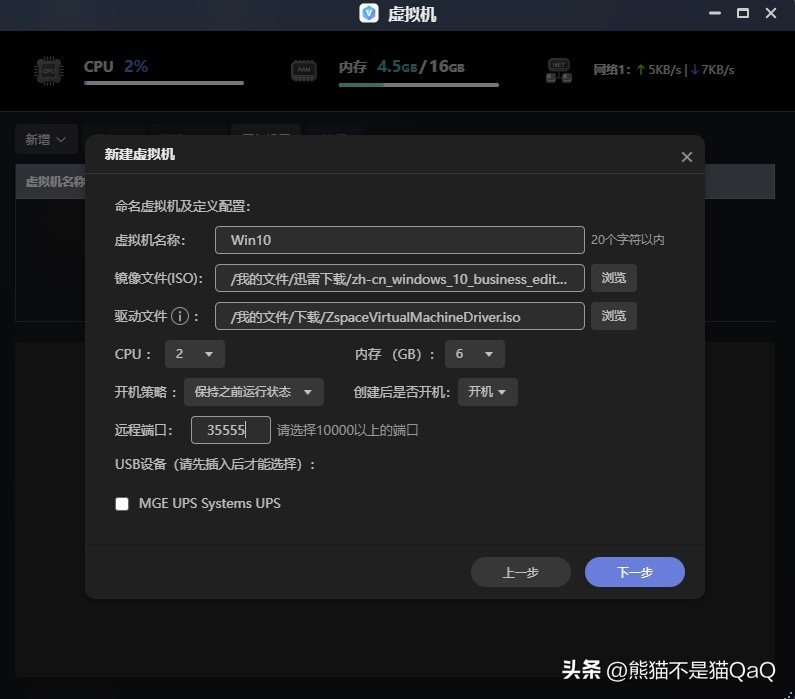Click the 下一步 button
Image resolution: width=795 pixels, height=699 pixels.
click(635, 572)
